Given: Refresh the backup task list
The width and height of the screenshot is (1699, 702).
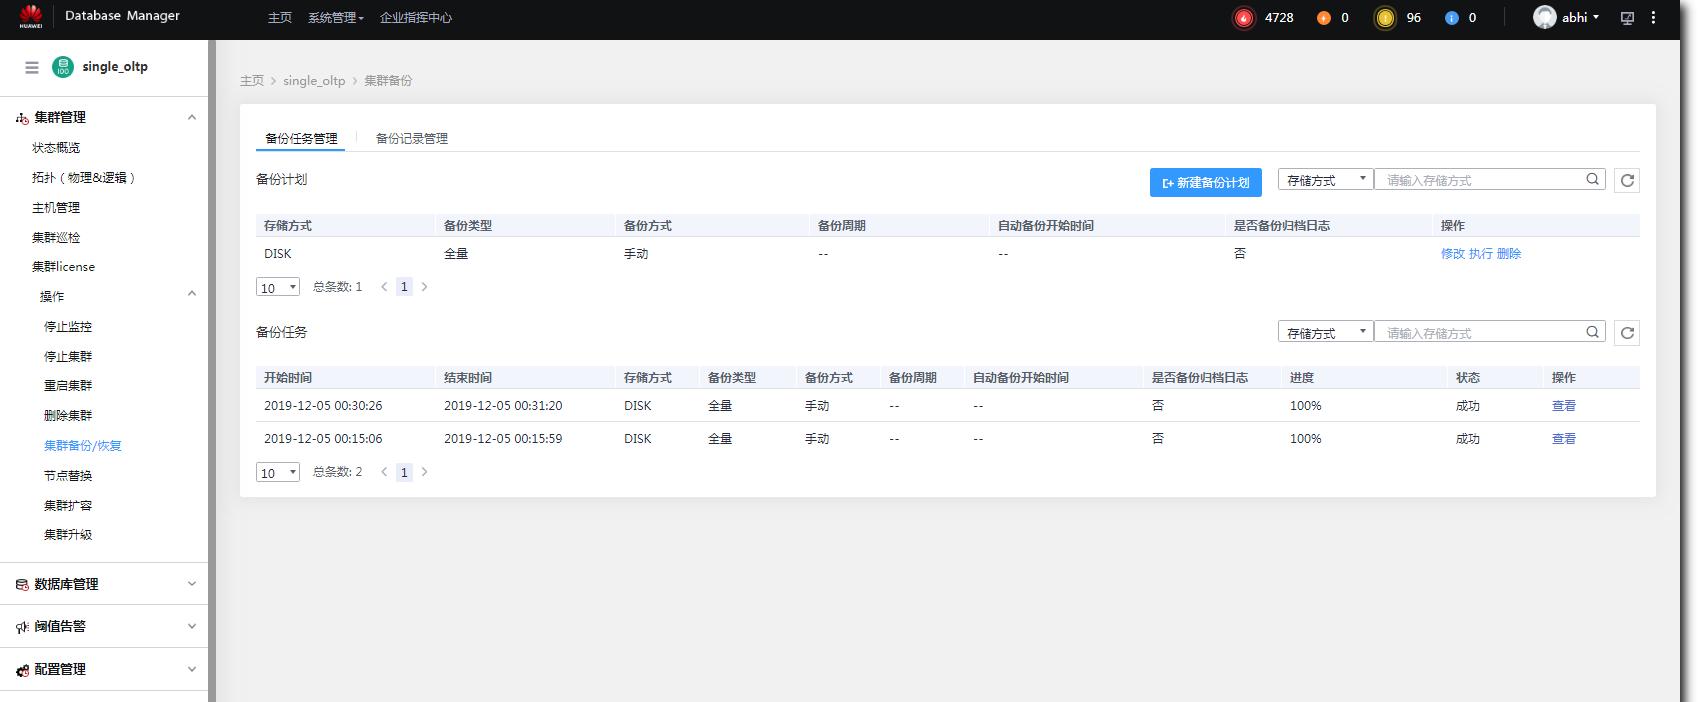Looking at the screenshot, I should [1627, 333].
